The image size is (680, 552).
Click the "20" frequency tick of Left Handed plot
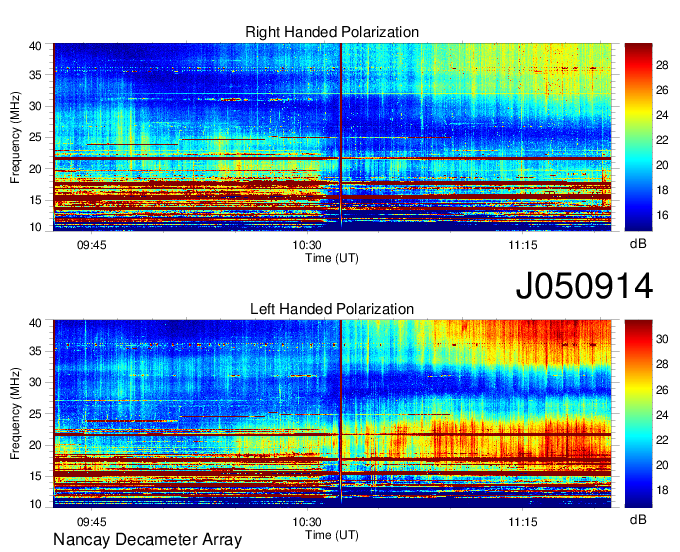click(36, 445)
